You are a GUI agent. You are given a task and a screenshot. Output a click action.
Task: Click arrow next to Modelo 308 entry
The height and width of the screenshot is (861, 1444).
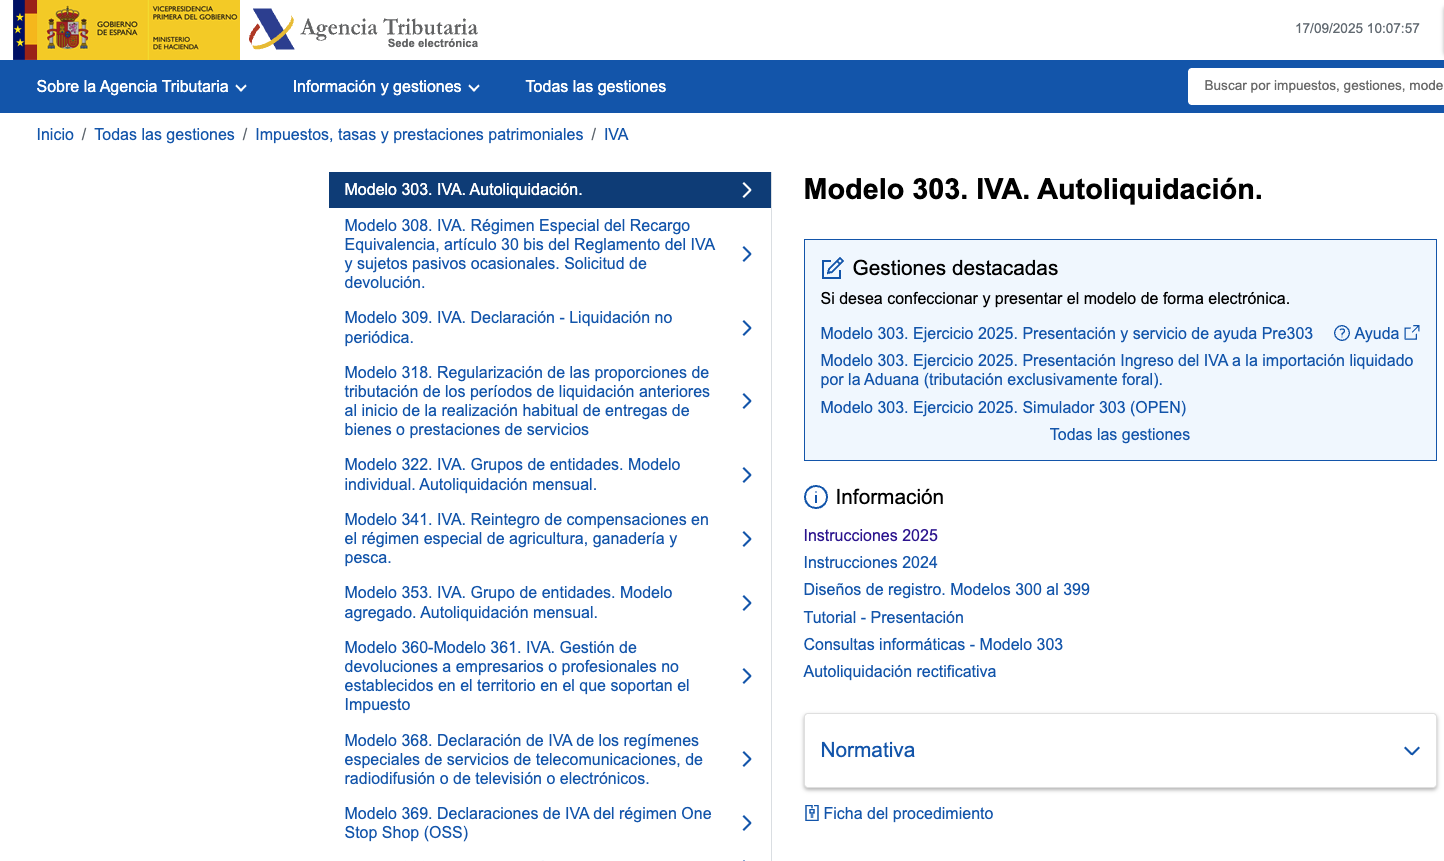pos(747,254)
